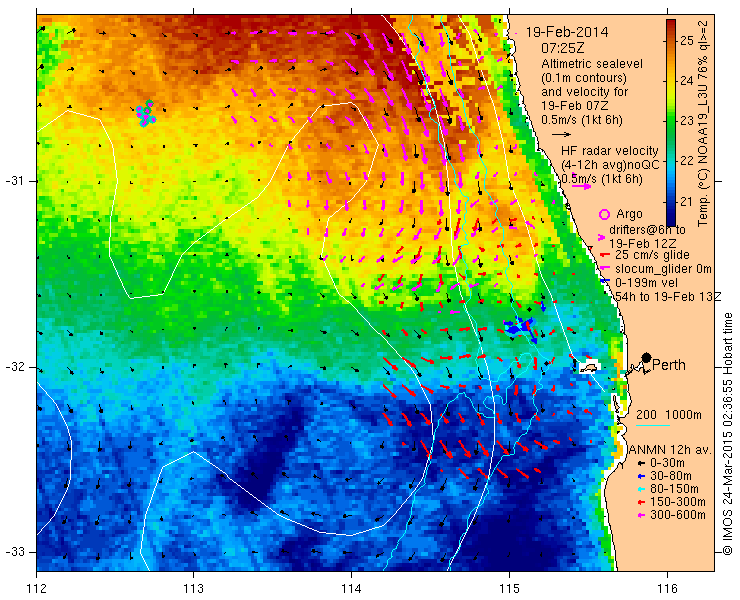The height and width of the screenshot is (600, 740).
Task: Click the colorbar value 25 label
Action: tap(687, 41)
